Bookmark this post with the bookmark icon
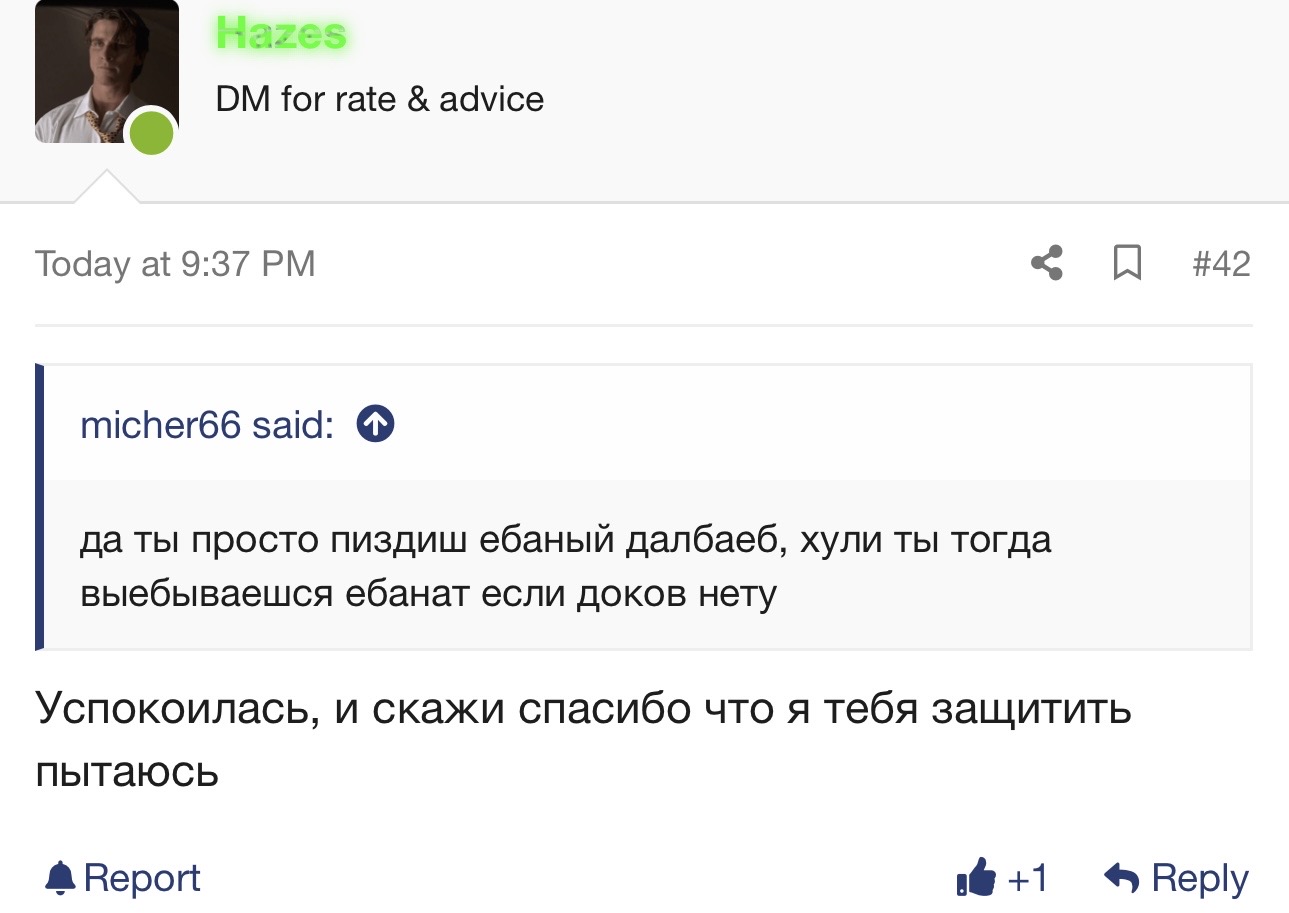 (x=1127, y=264)
